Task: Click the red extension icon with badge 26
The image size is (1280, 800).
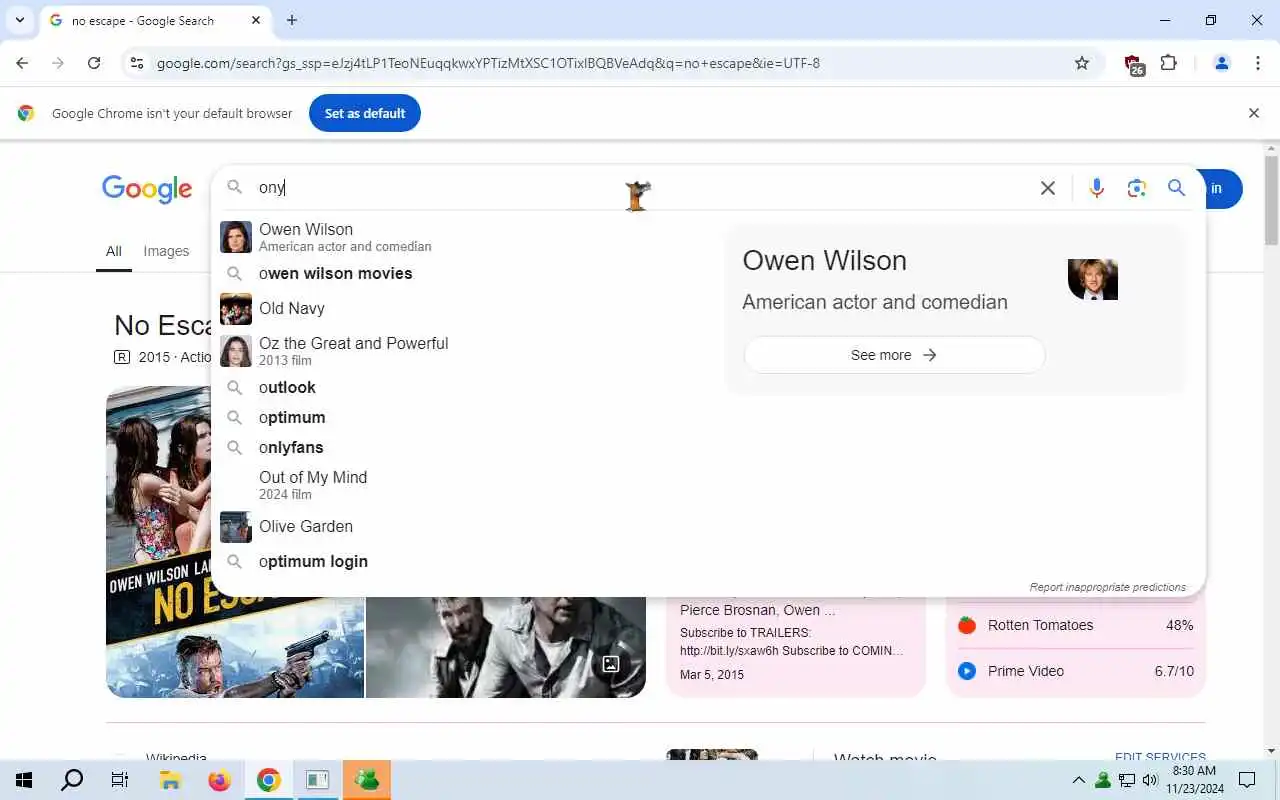Action: click(x=1134, y=64)
